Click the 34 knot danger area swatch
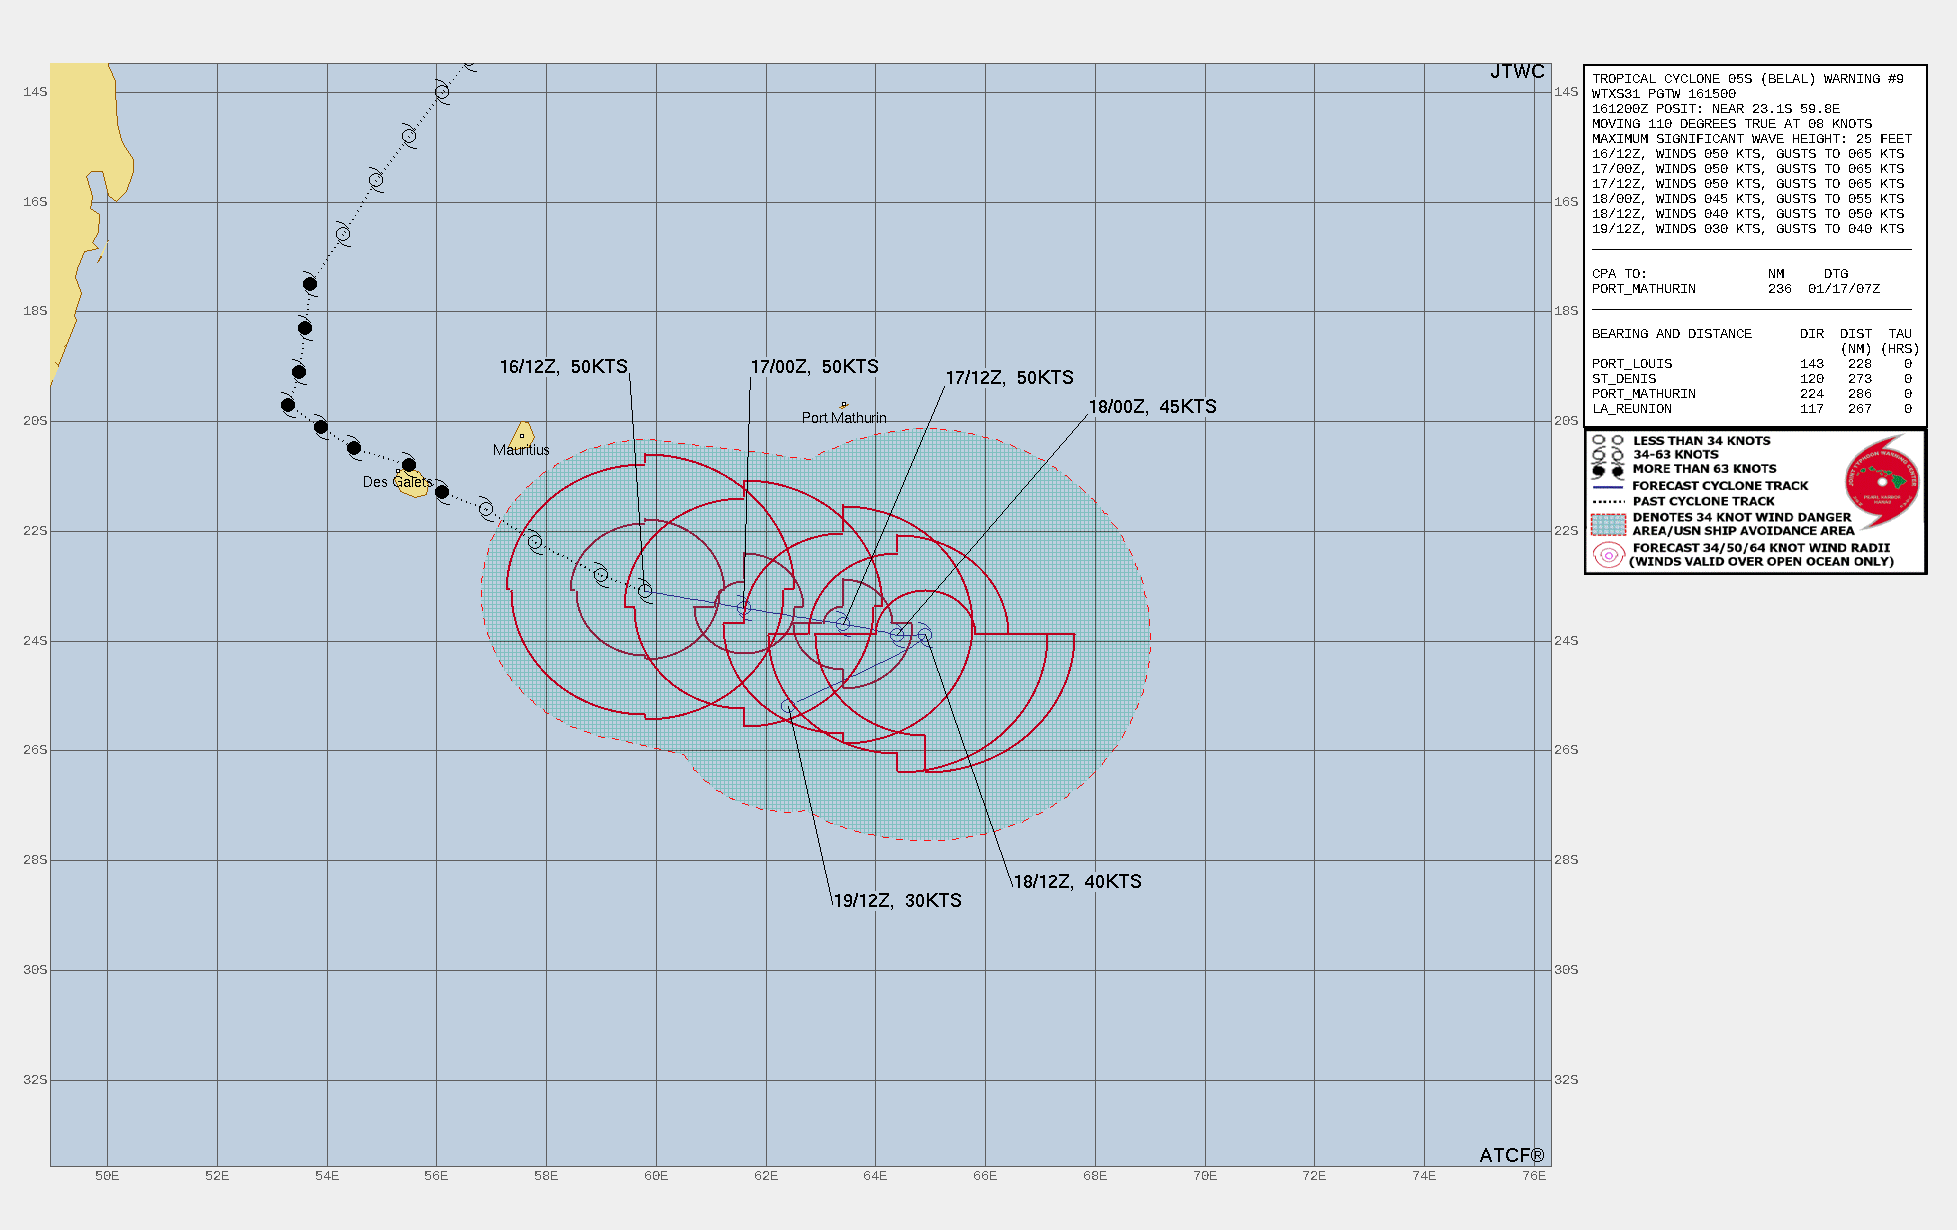Image resolution: width=1957 pixels, height=1230 pixels. coord(1608,524)
